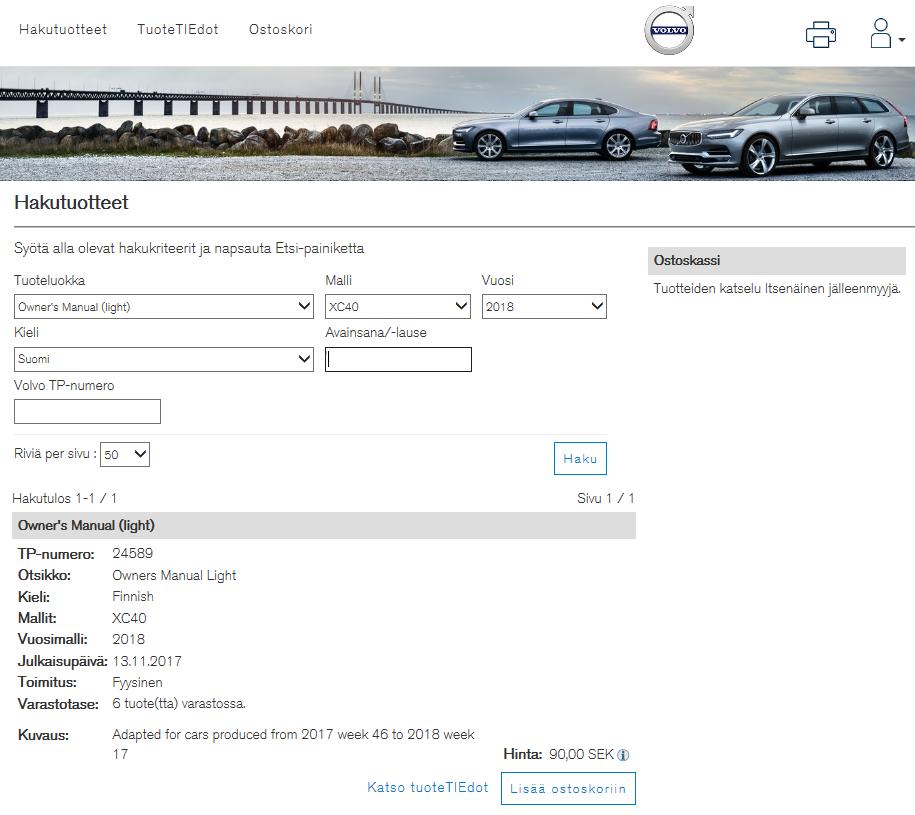This screenshot has width=915, height=815.
Task: Click Kieli value Finnish in result
Action: 133,596
